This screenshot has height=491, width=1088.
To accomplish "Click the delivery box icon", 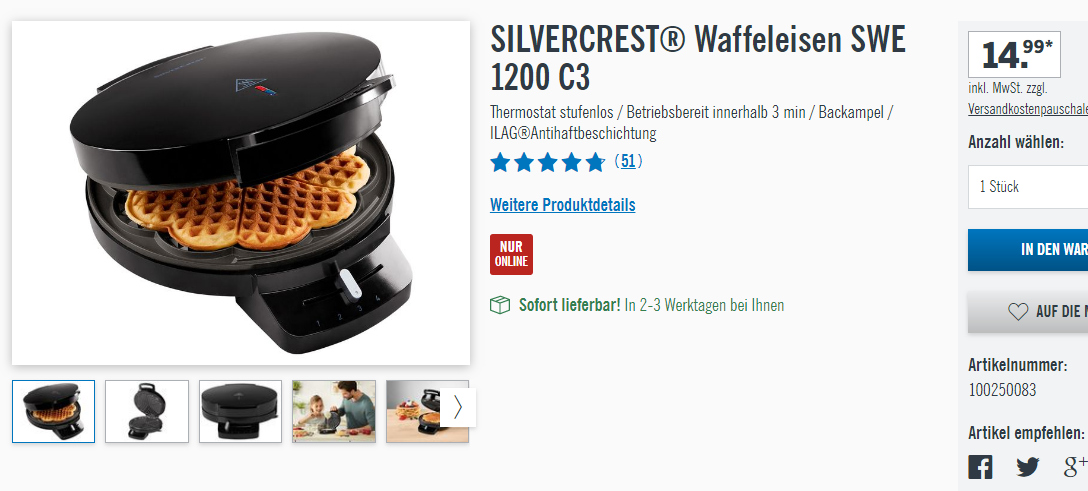I will pyautogui.click(x=500, y=305).
